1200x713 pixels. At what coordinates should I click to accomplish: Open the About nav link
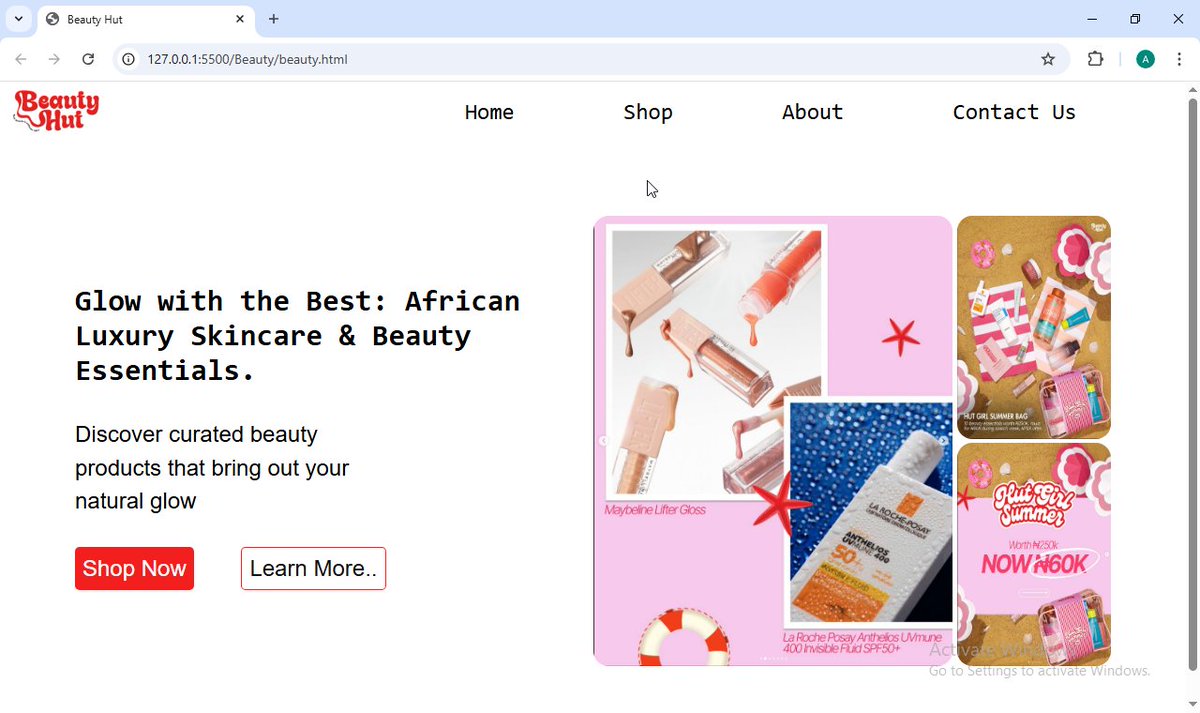[x=812, y=112]
